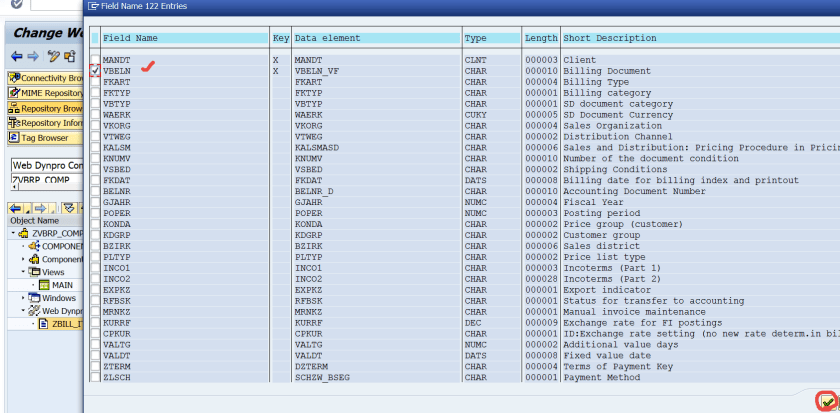Viewport: 840px width, 413px height.
Task: Click KALSMASD data element cell
Action: click(317, 147)
